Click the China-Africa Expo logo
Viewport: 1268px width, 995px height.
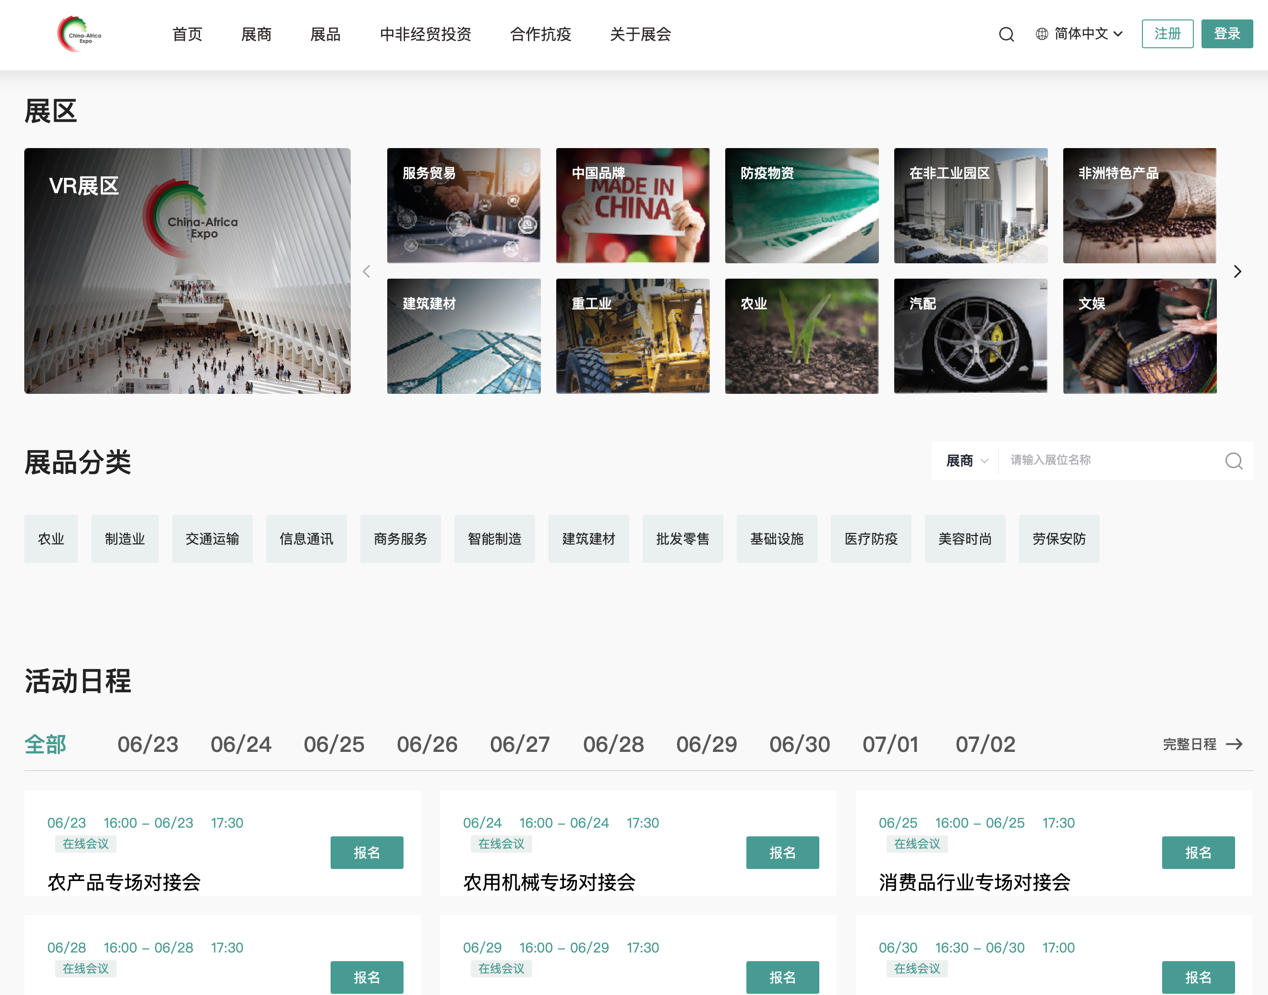[x=78, y=33]
